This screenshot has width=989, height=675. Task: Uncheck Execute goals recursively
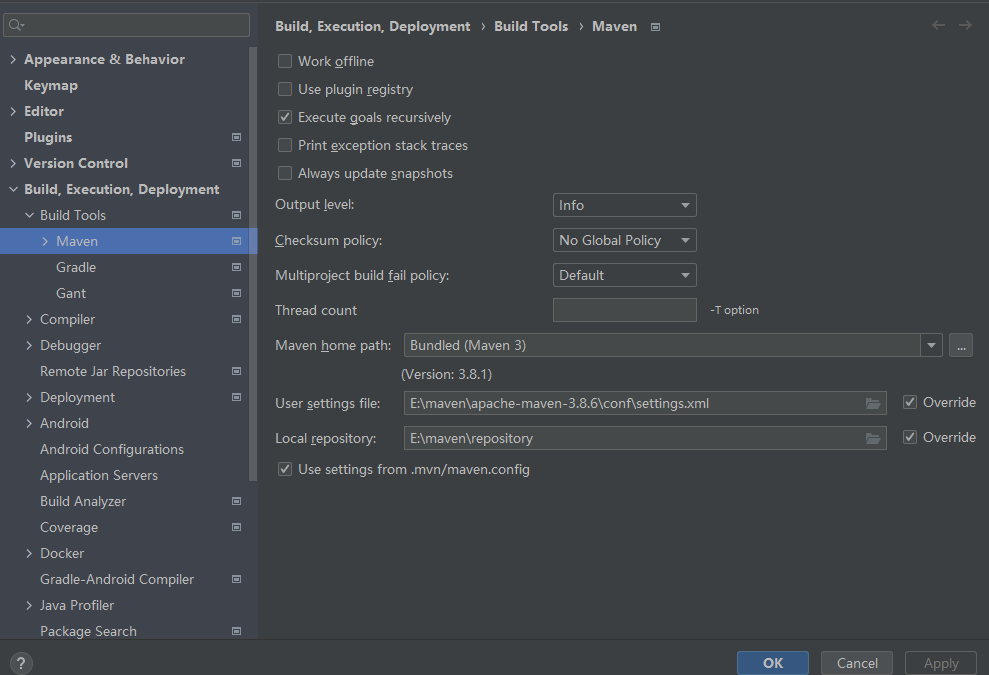[x=285, y=117]
